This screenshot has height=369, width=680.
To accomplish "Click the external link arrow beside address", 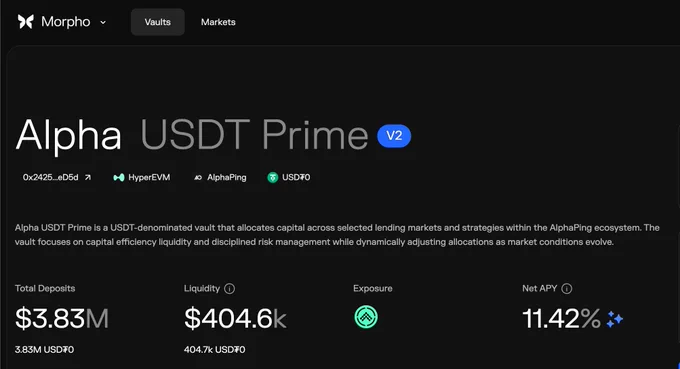I will [x=88, y=177].
